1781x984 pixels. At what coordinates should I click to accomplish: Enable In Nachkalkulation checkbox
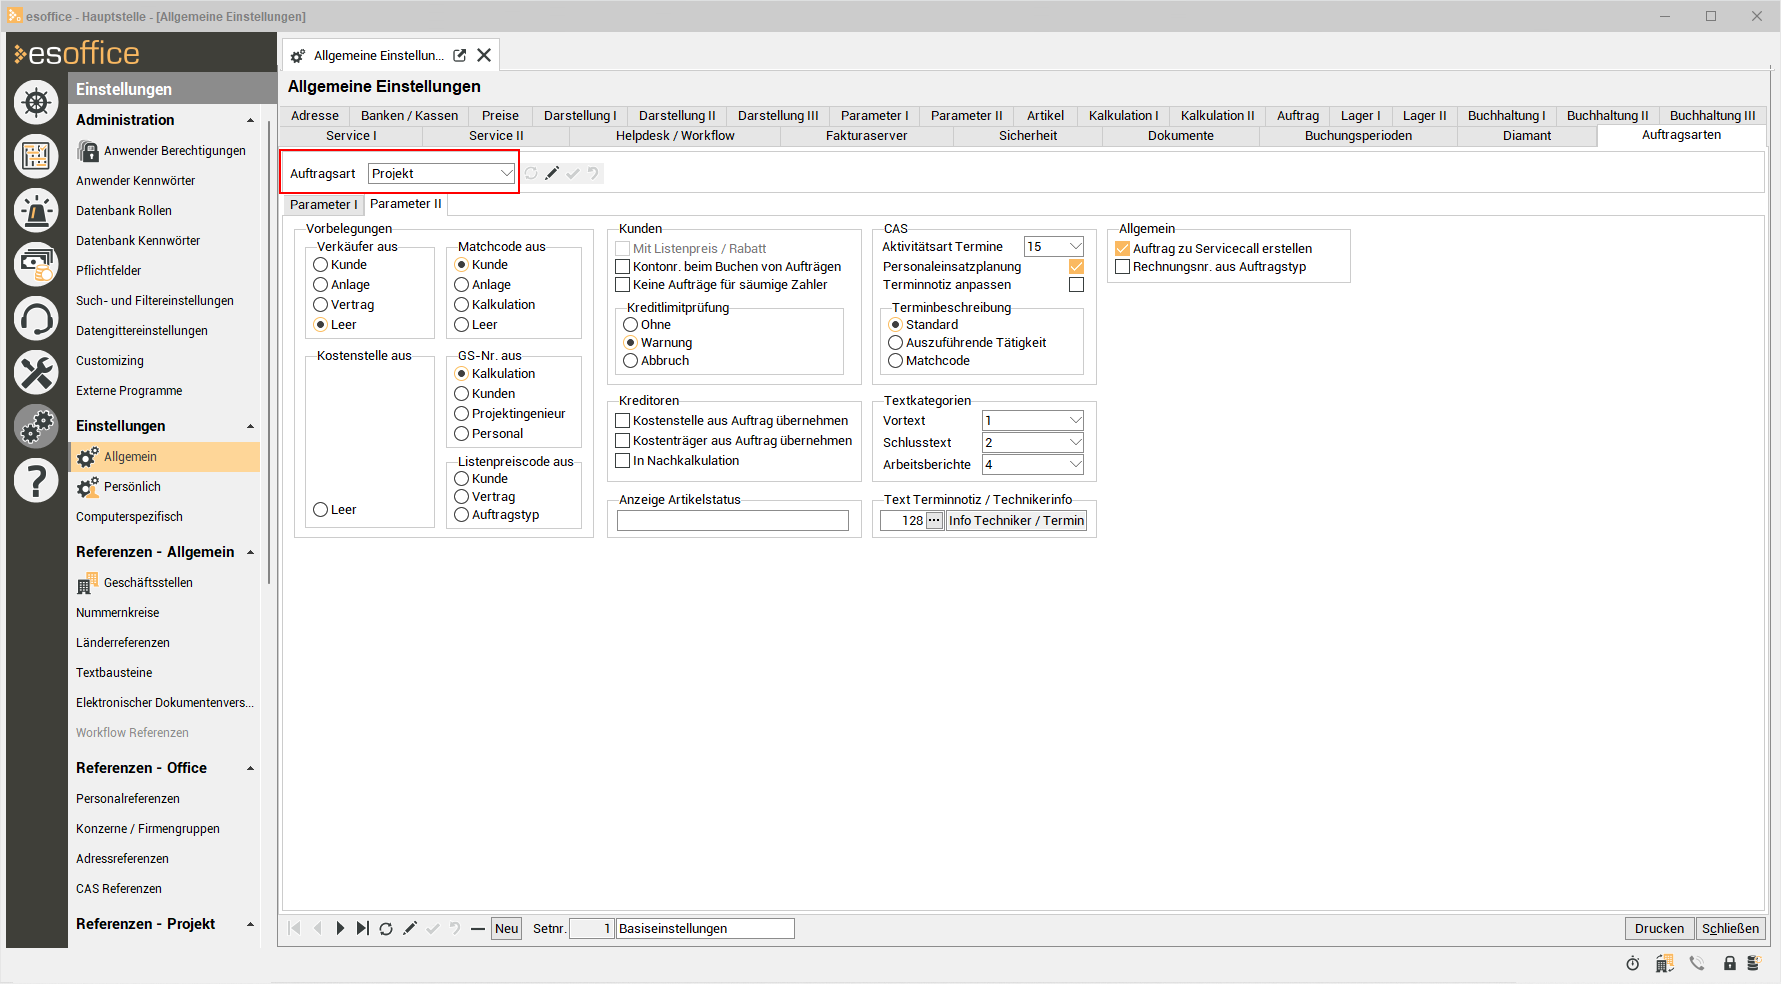pyautogui.click(x=622, y=461)
